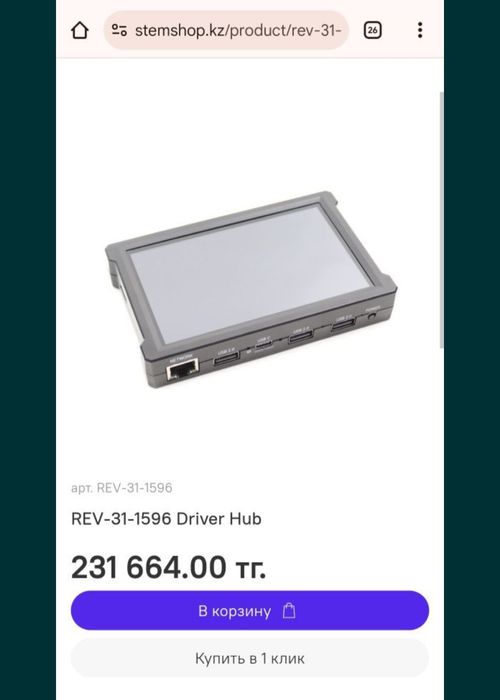The image size is (500, 700).
Task: Tap the round power button on the device
Action: point(372,316)
